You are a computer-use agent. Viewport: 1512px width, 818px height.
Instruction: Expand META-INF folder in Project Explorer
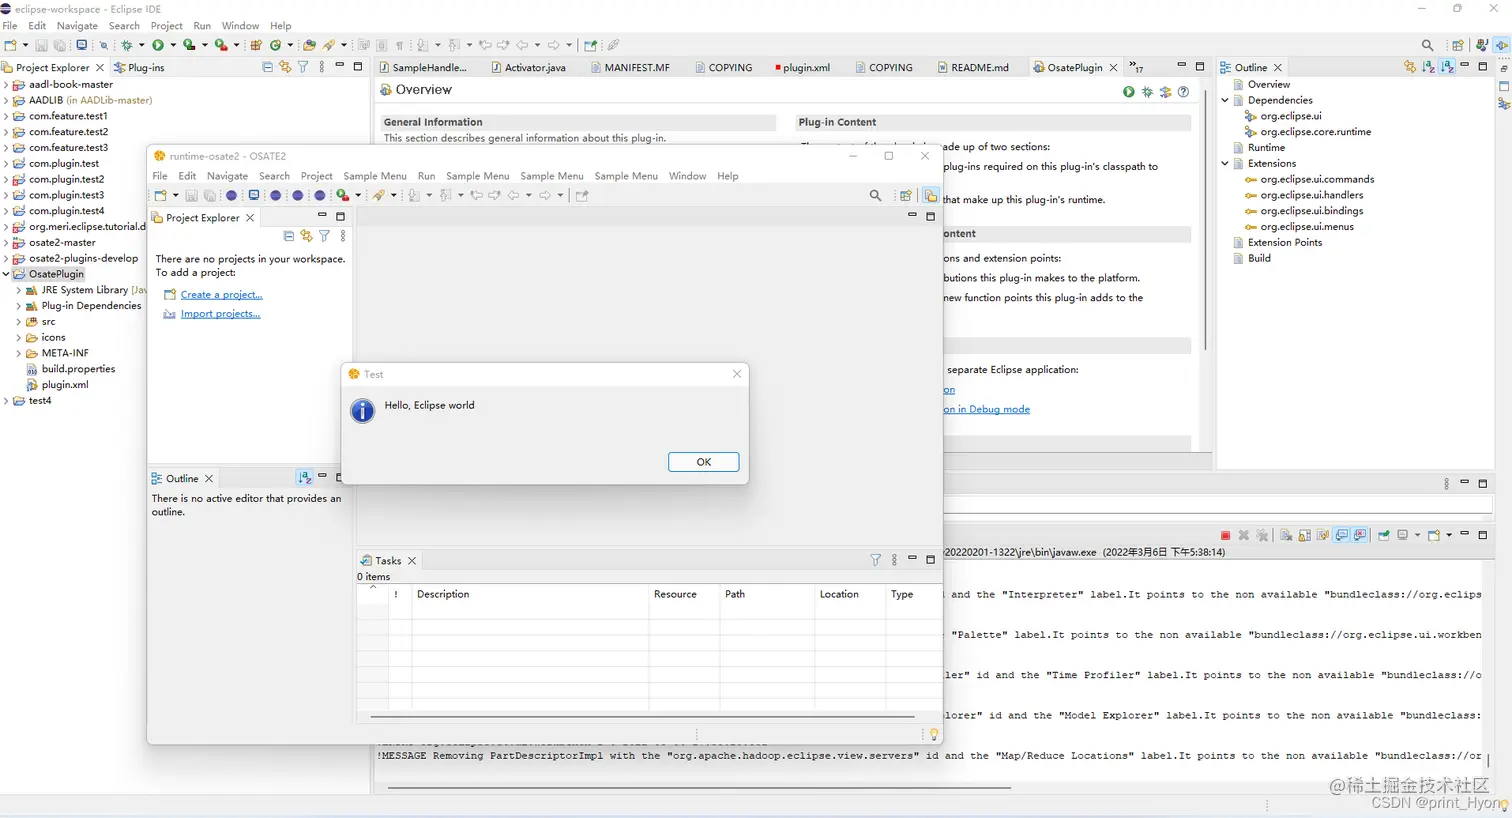click(x=18, y=353)
